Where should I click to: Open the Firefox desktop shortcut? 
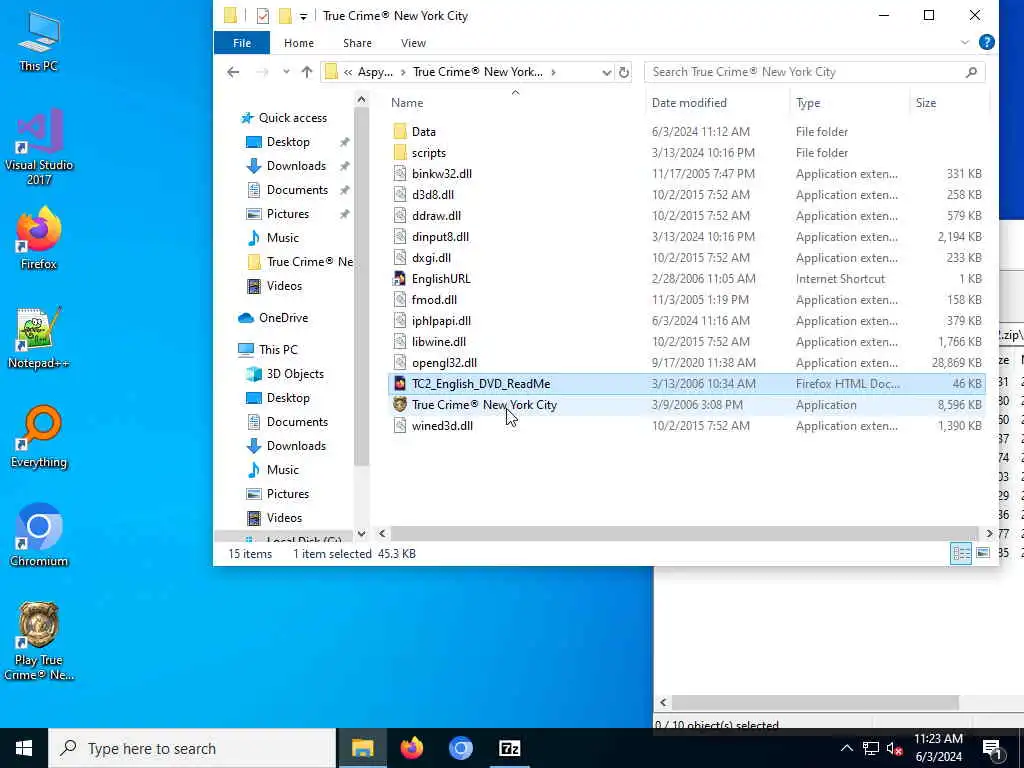point(39,238)
